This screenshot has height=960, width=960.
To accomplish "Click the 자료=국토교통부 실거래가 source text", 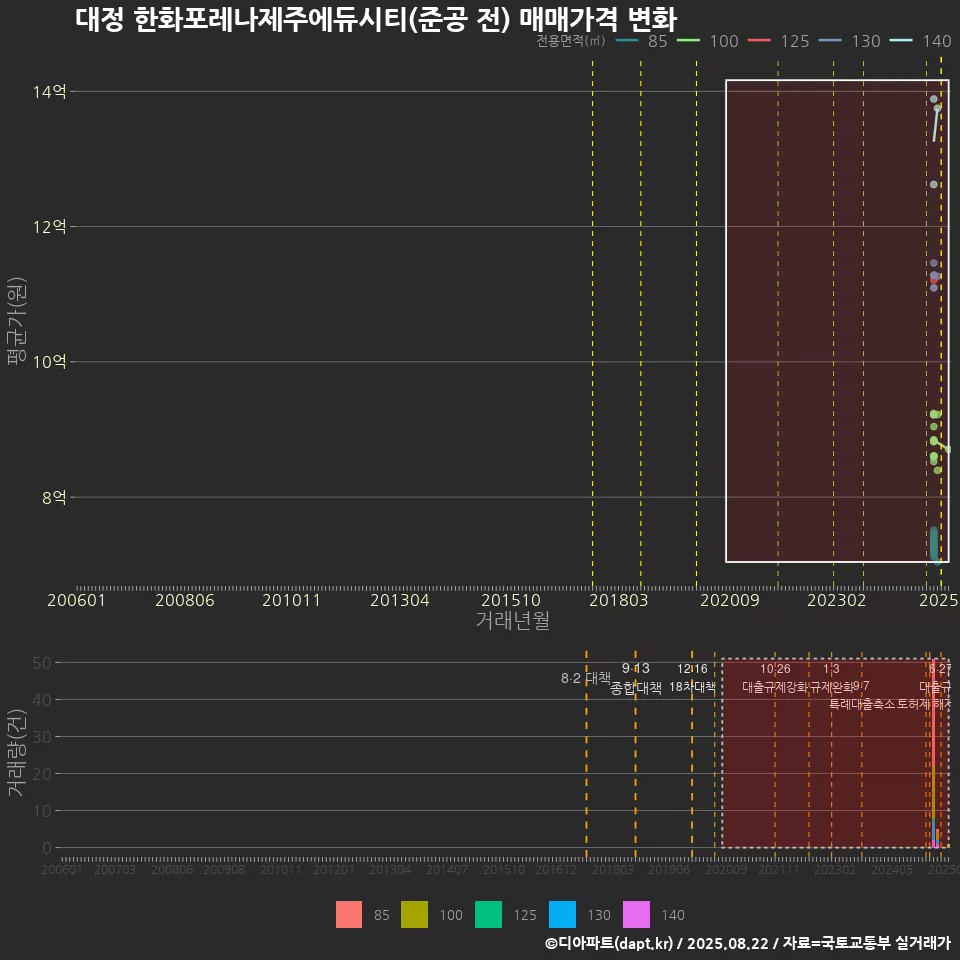I will tap(866, 943).
